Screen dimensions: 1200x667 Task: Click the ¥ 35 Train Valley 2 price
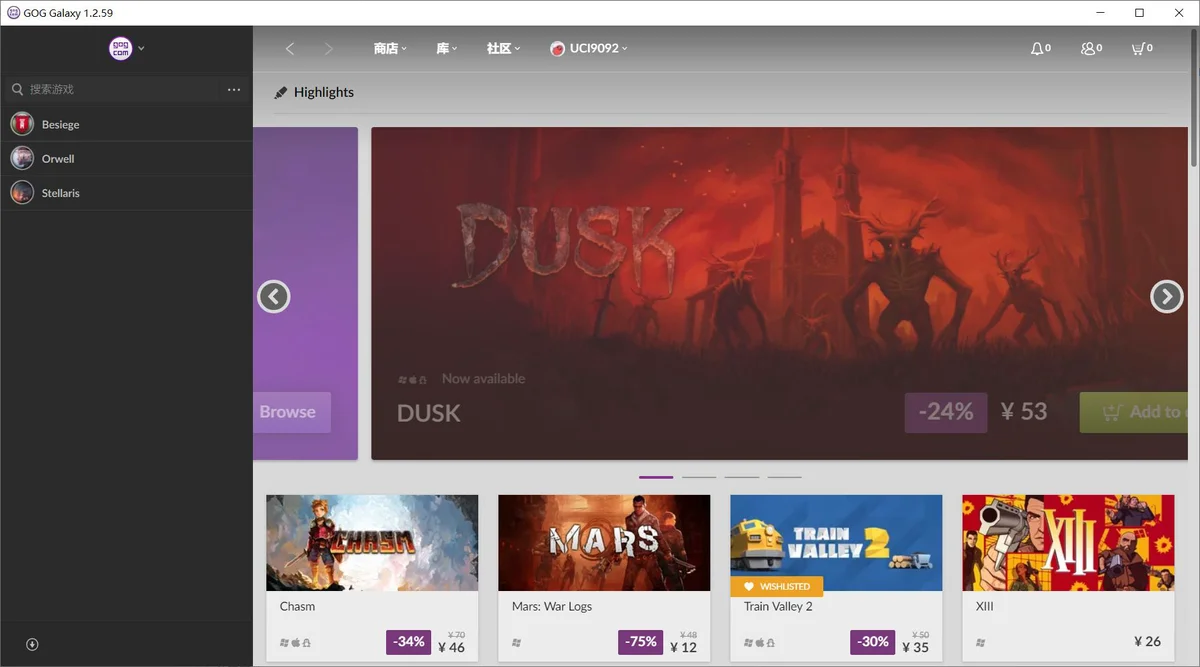916,647
